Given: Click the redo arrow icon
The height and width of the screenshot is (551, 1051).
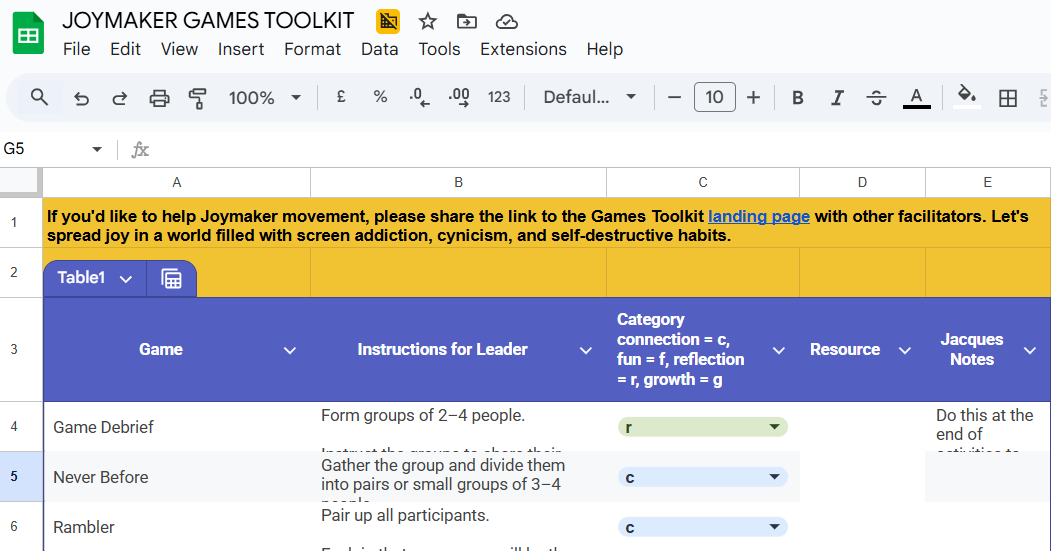Looking at the screenshot, I should click(120, 98).
